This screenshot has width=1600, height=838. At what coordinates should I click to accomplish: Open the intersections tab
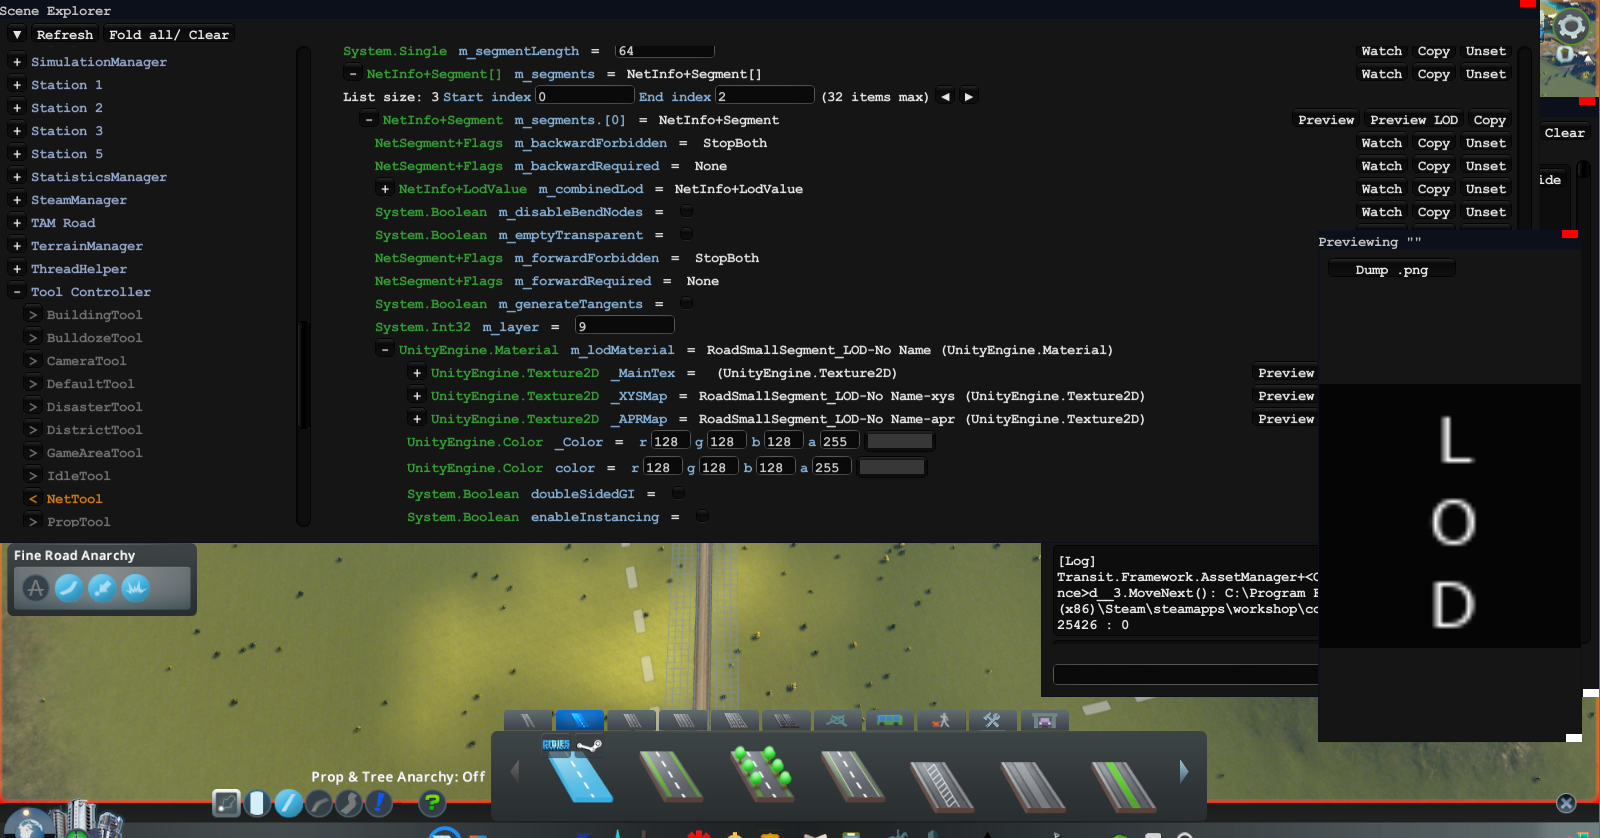pyautogui.click(x=837, y=720)
